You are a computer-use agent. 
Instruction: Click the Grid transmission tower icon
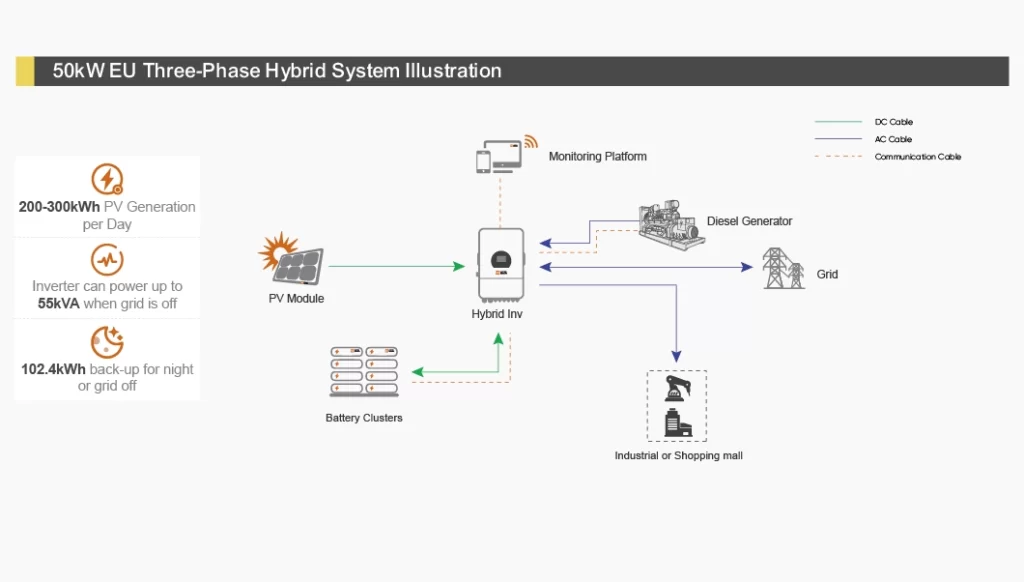[783, 268]
